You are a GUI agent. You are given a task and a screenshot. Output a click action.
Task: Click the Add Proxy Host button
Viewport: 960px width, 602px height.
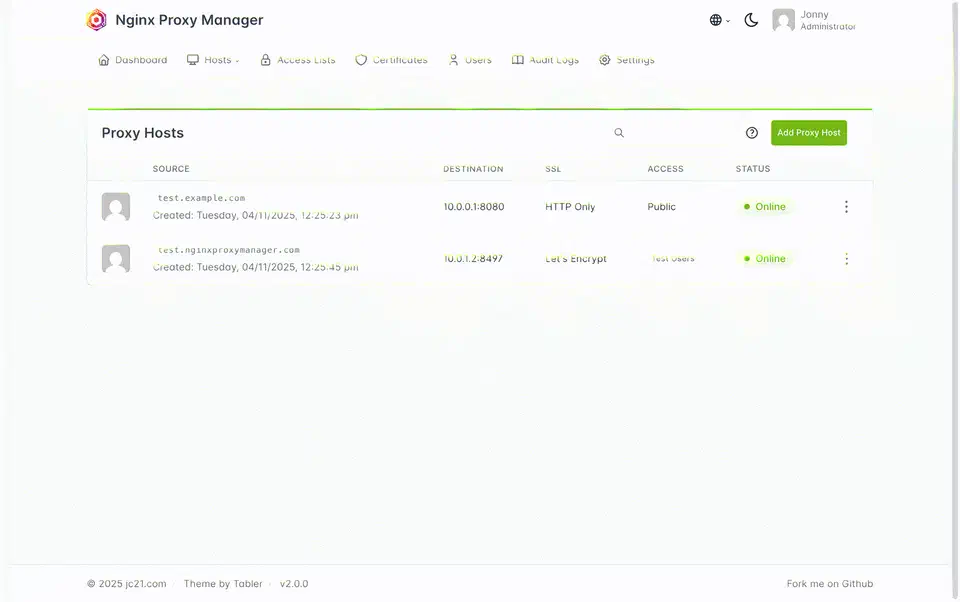click(808, 132)
